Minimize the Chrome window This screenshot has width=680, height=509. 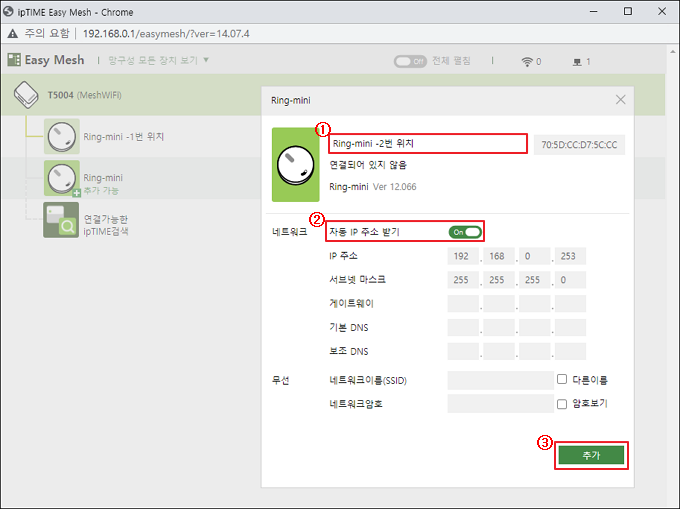(594, 11)
